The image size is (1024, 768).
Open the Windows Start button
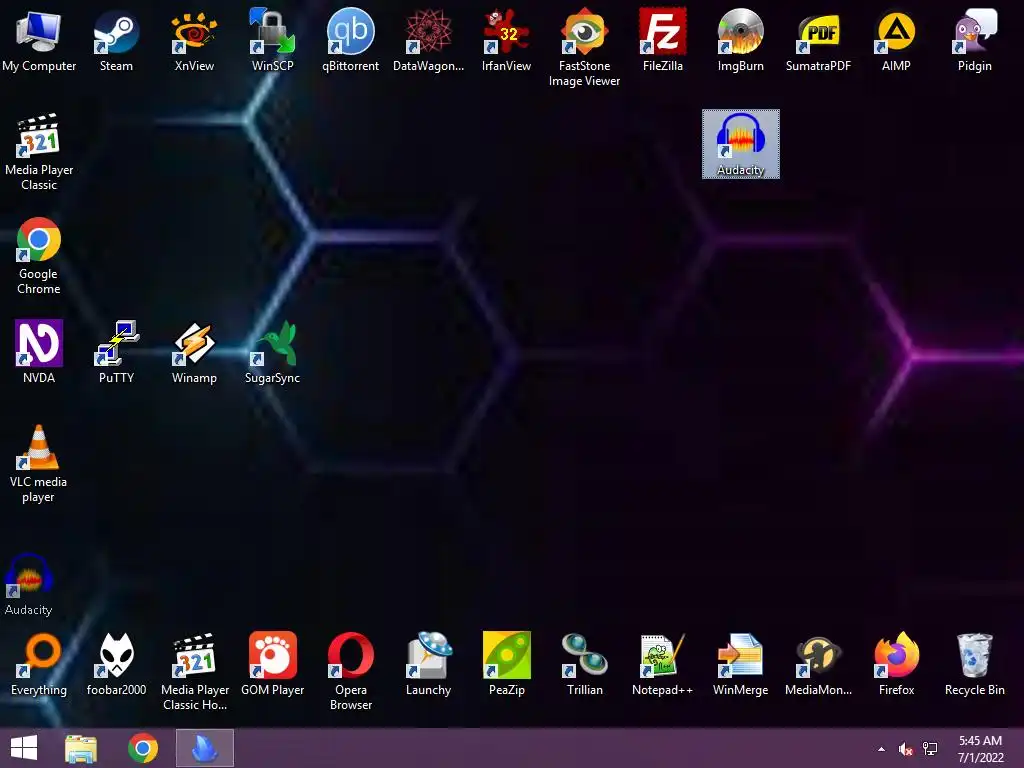(24, 748)
